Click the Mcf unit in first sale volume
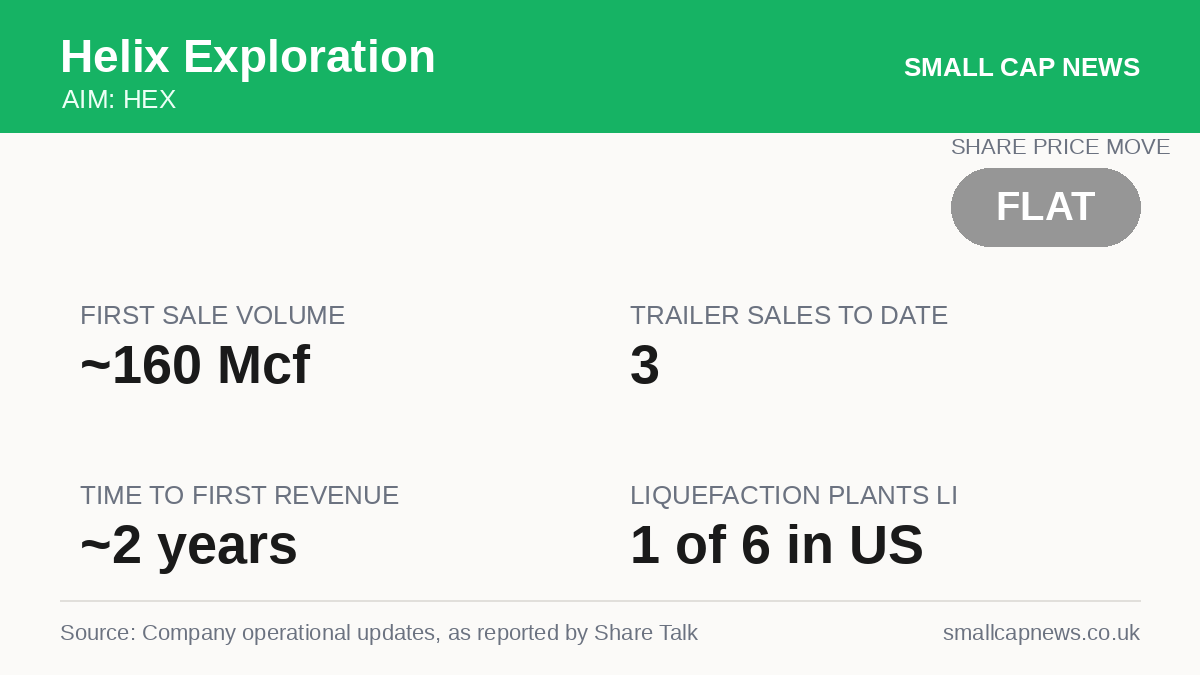The height and width of the screenshot is (675, 1200). 263,365
